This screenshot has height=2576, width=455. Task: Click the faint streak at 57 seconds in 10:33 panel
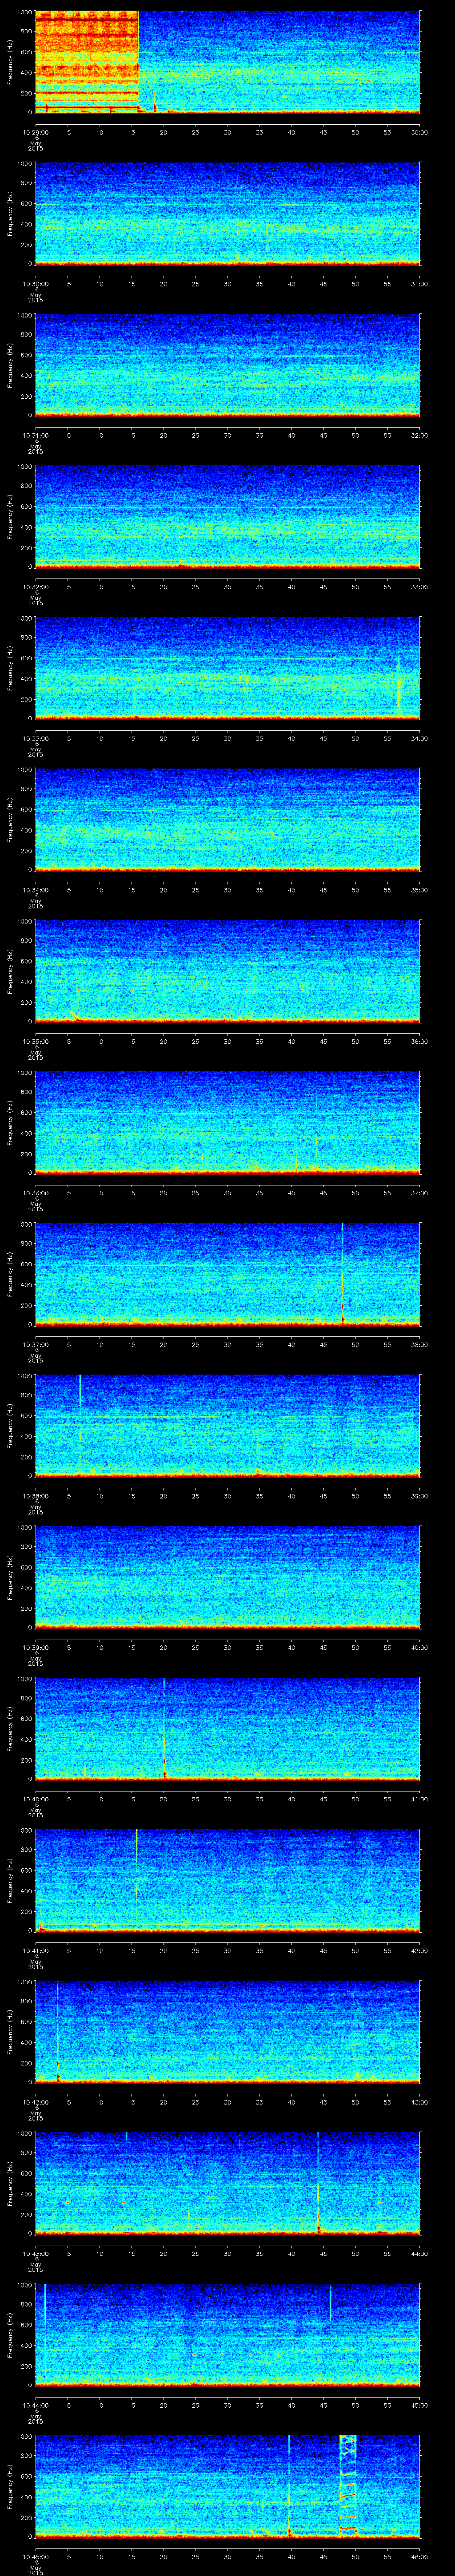(x=399, y=685)
